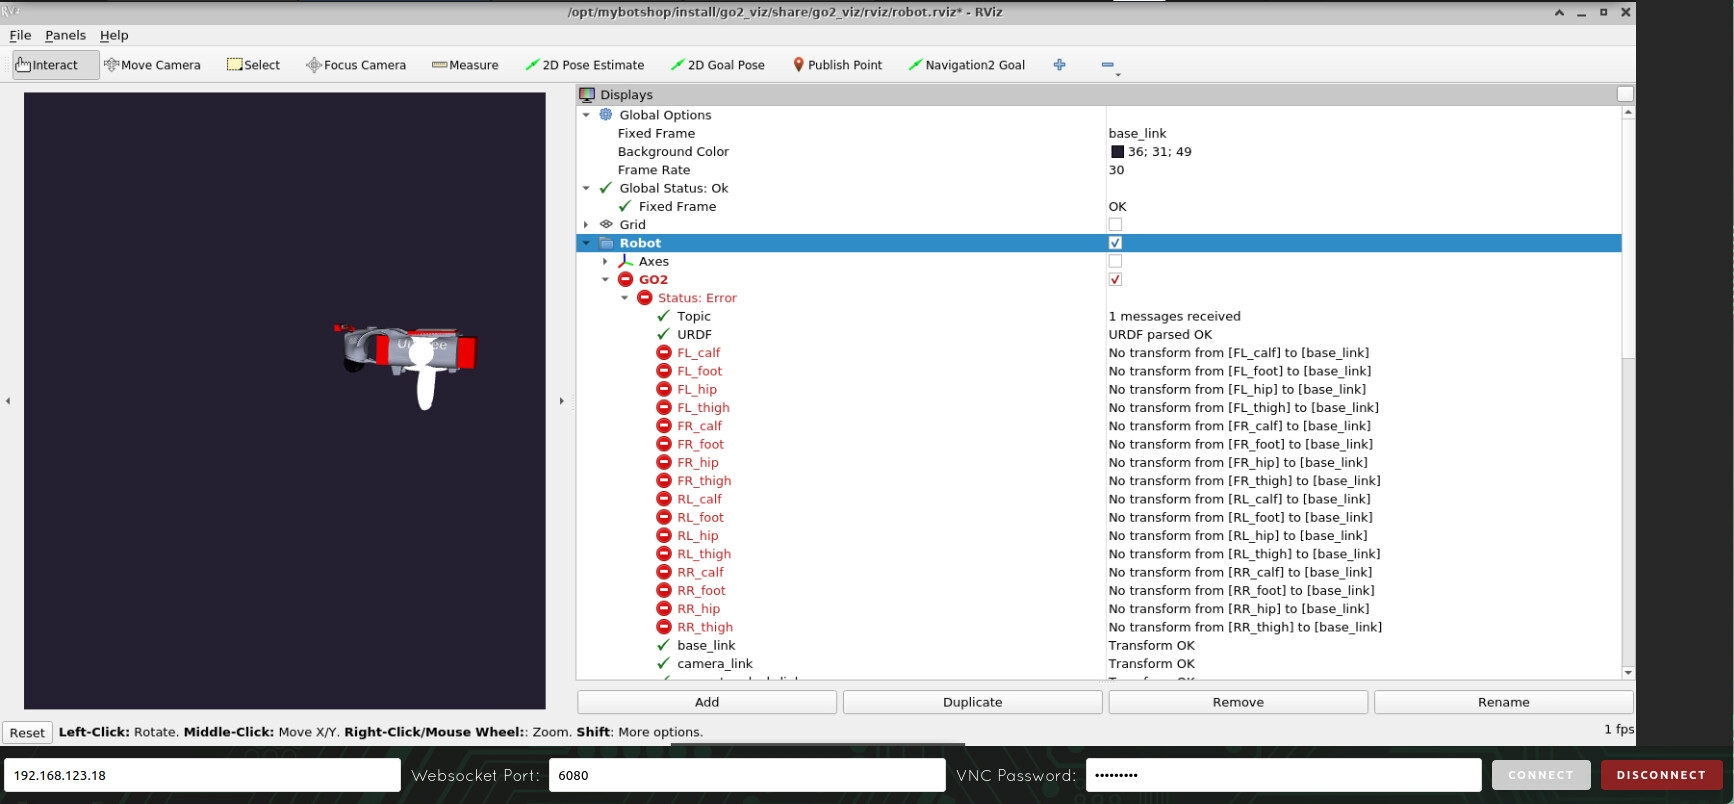This screenshot has width=1734, height=804.
Task: Click the Websocket Port input field
Action: coord(746,775)
